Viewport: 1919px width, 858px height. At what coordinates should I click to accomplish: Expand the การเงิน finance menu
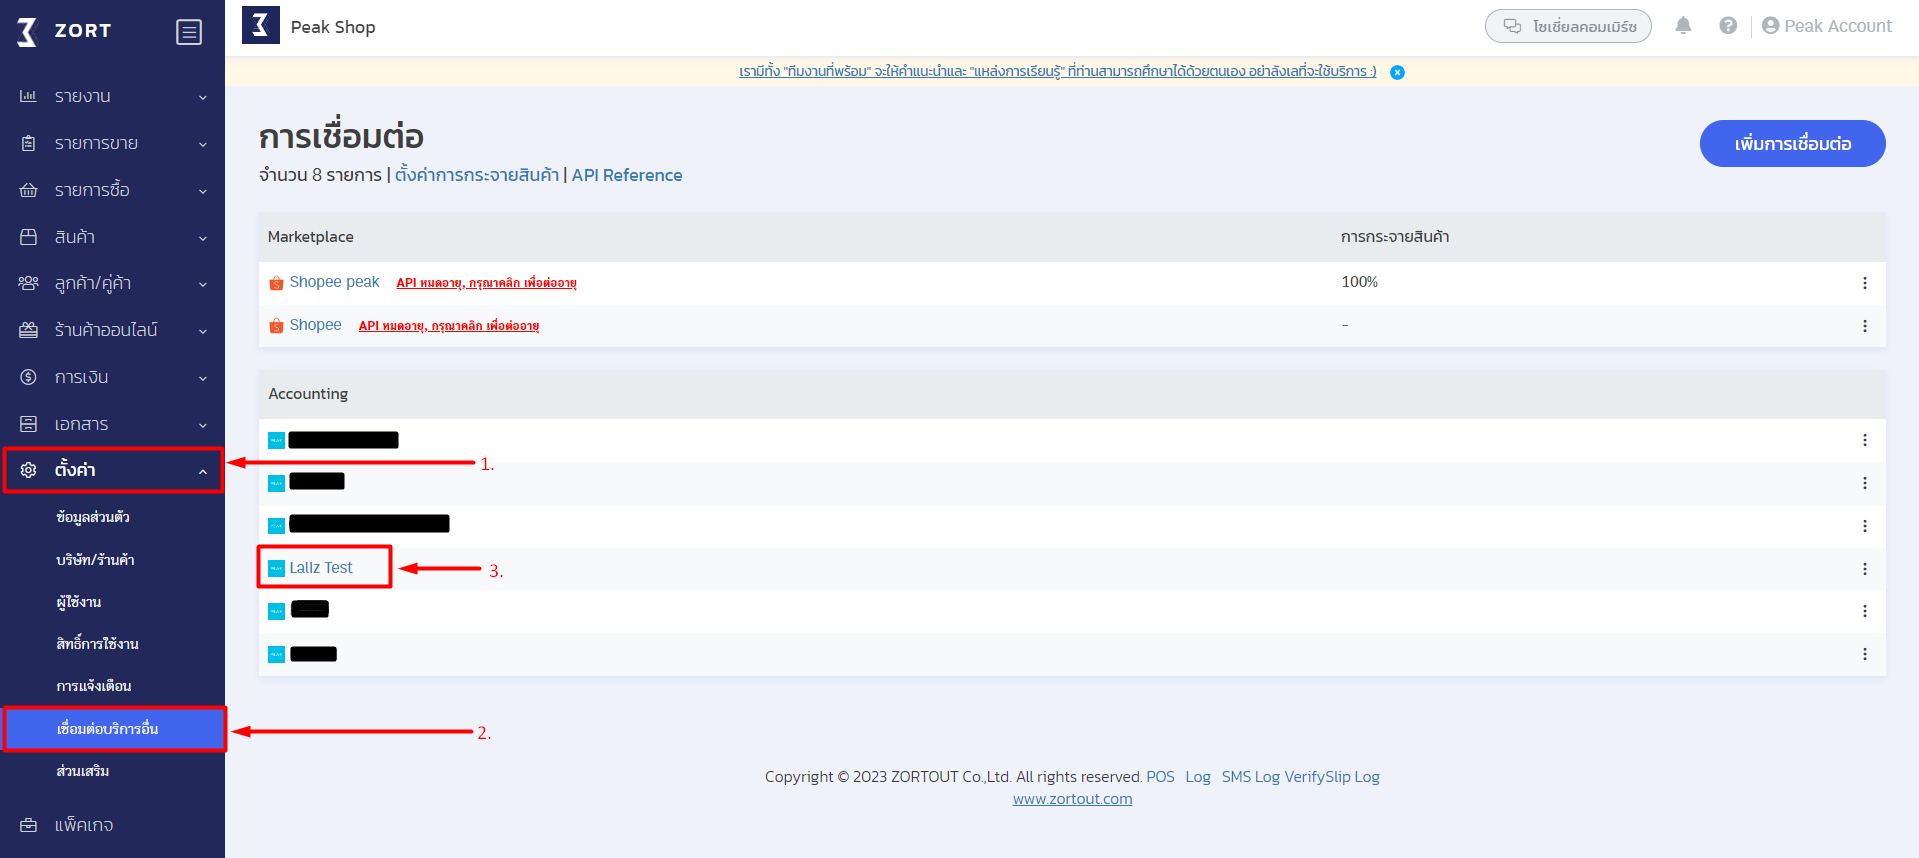112,377
